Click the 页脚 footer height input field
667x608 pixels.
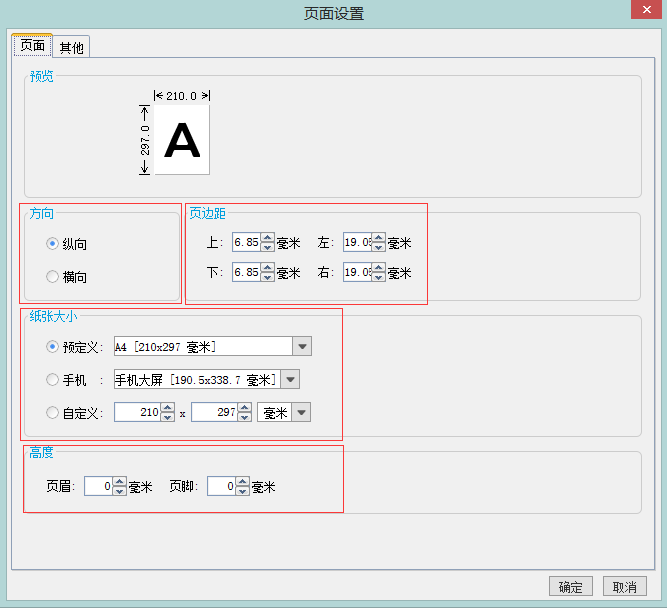(x=221, y=486)
